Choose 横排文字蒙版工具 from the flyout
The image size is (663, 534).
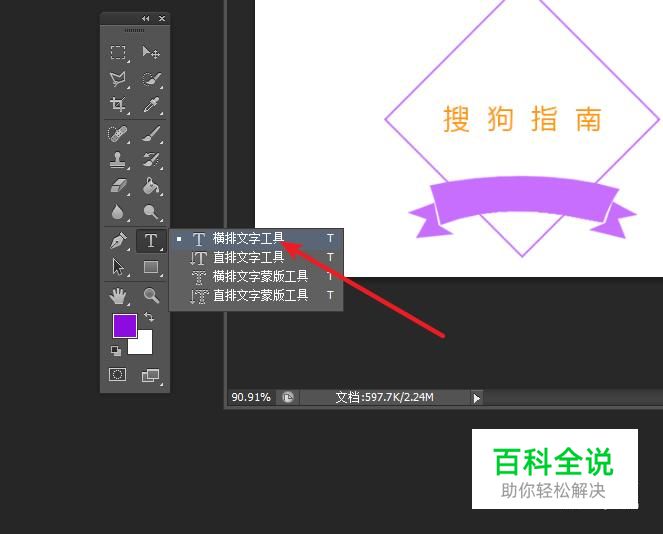pos(256,276)
